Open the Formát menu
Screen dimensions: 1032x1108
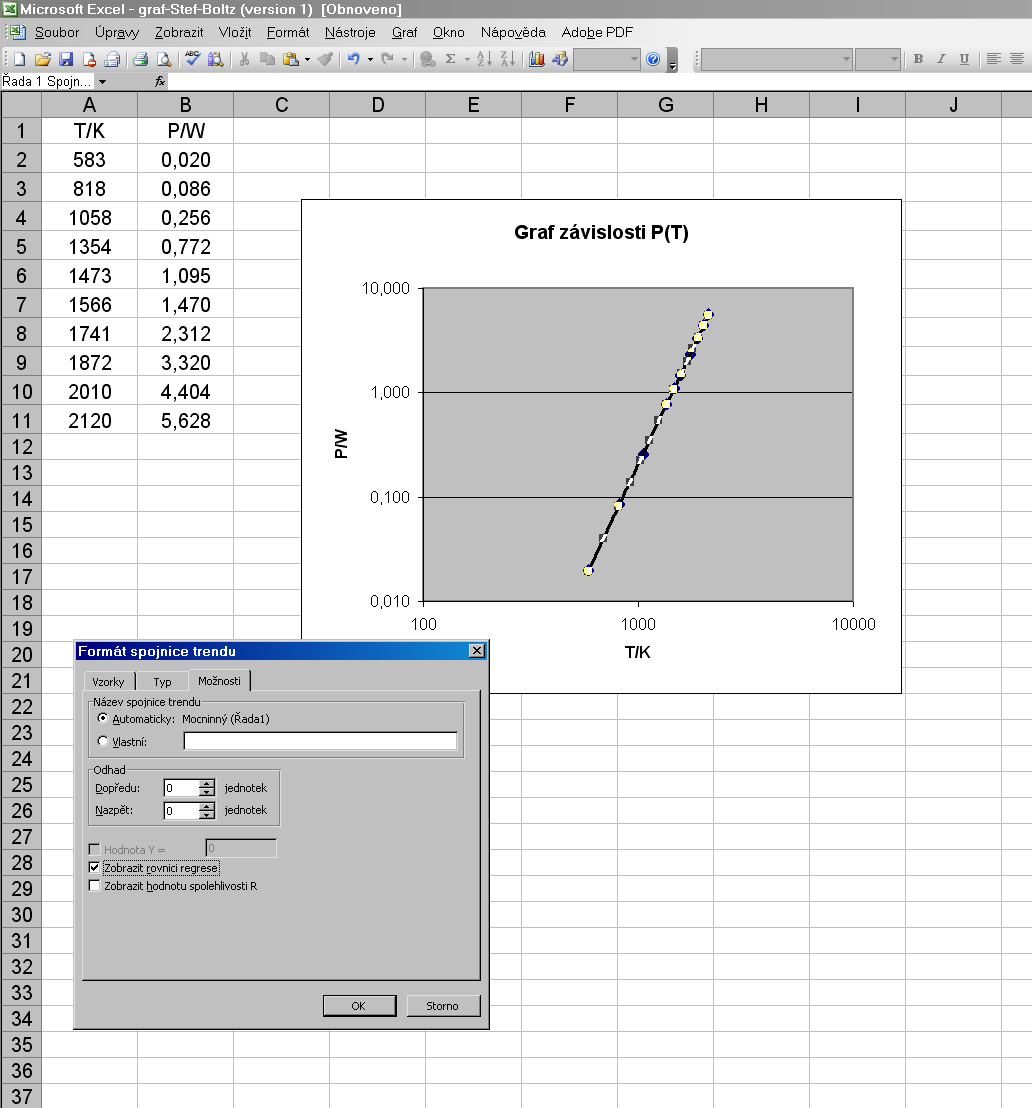[x=288, y=33]
